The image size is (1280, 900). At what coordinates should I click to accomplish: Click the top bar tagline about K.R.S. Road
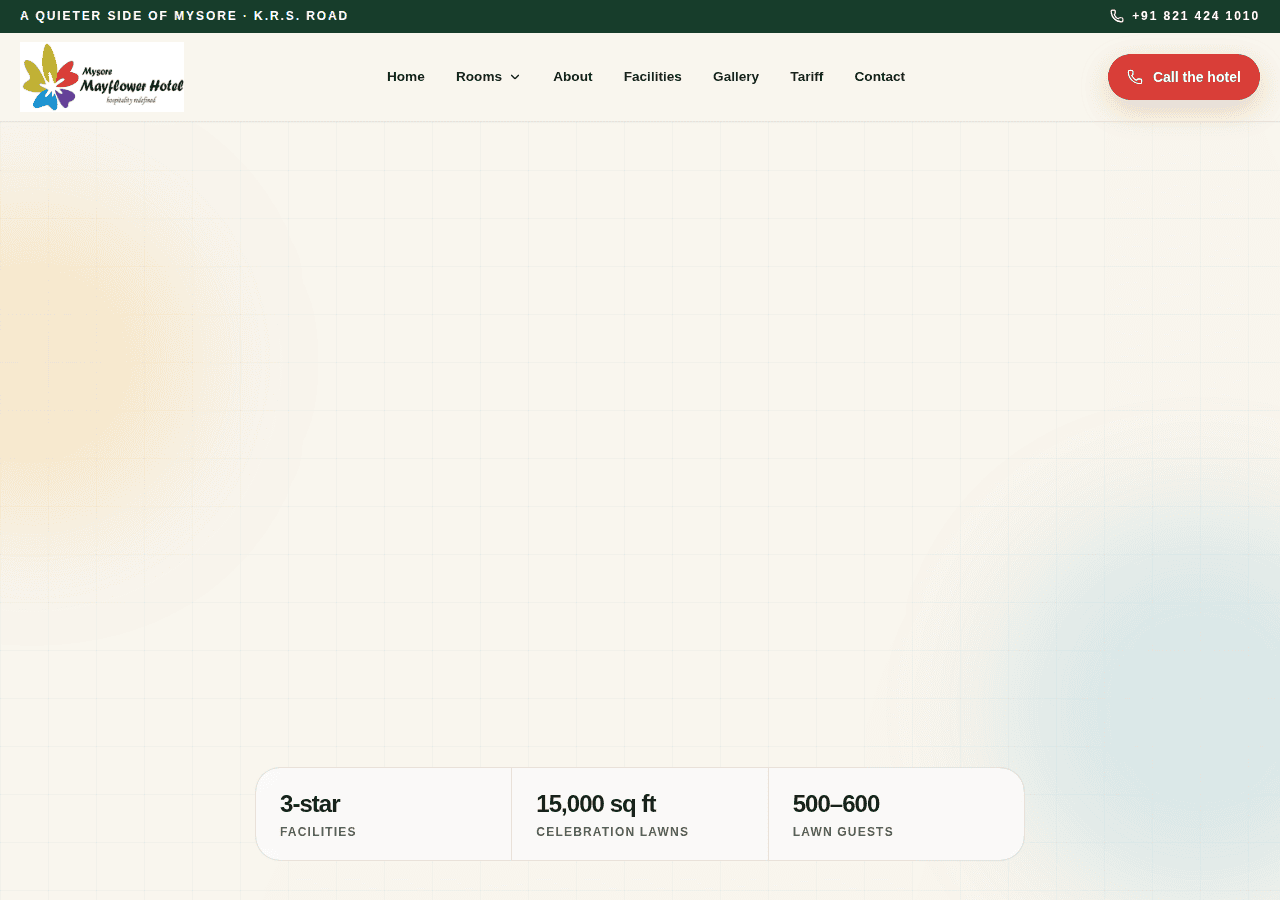184,16
